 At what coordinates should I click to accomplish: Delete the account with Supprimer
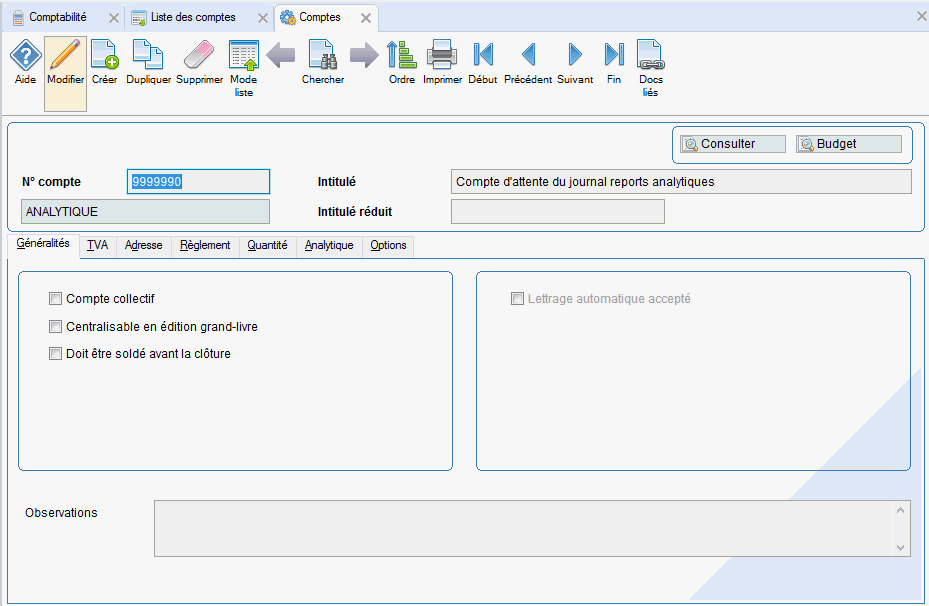(199, 57)
